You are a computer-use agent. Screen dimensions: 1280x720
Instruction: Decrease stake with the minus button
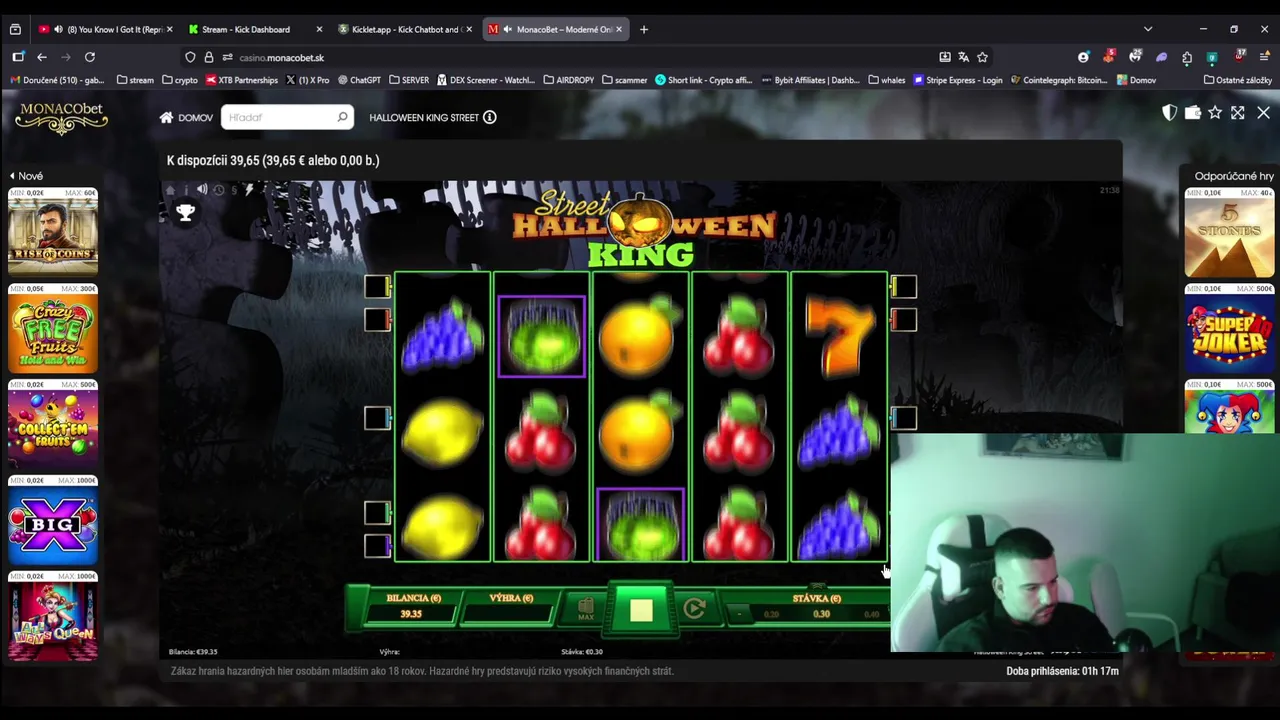point(739,614)
